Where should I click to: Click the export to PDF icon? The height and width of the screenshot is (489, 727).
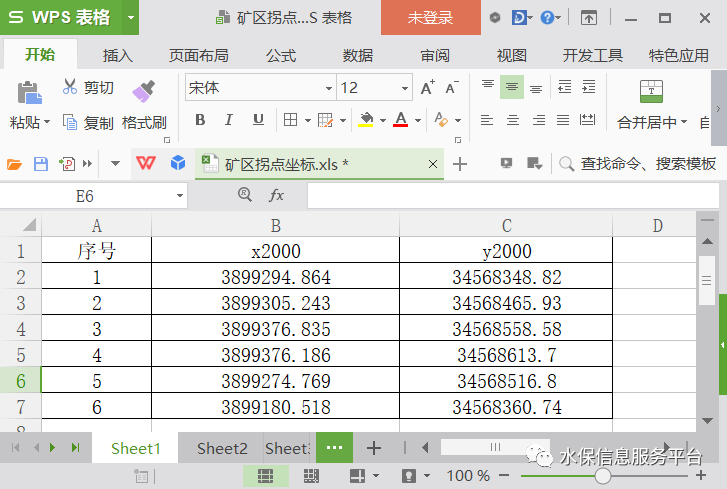point(67,164)
